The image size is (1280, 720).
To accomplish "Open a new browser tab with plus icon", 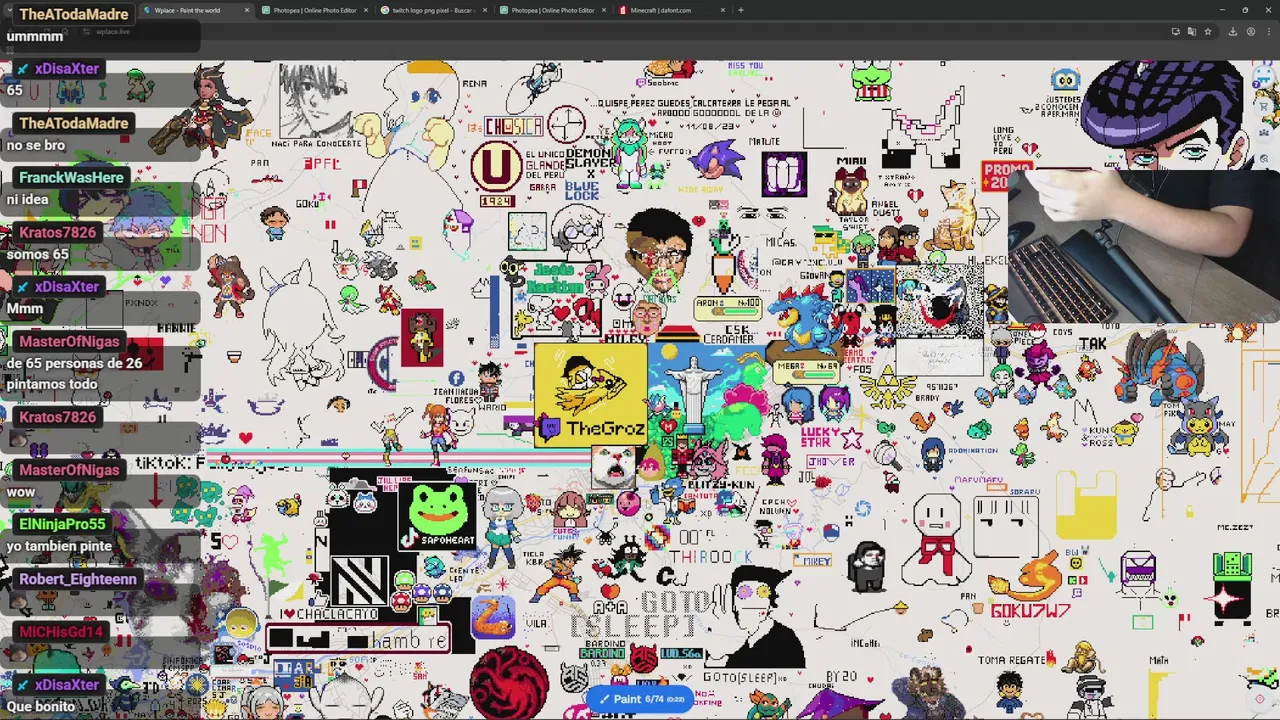I will (x=740, y=10).
